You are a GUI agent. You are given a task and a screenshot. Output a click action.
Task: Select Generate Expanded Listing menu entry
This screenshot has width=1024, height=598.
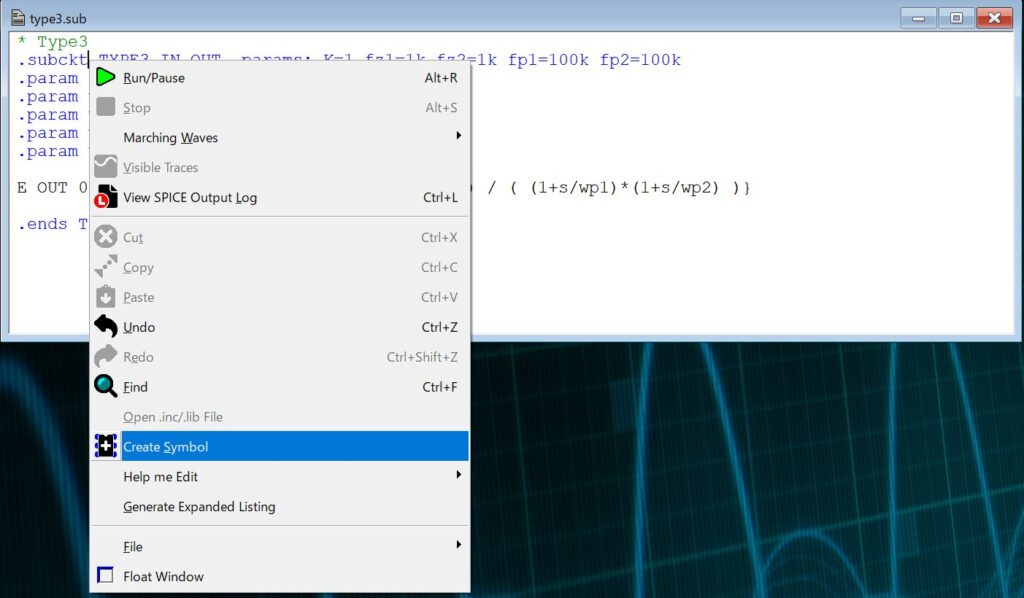pyautogui.click(x=199, y=507)
